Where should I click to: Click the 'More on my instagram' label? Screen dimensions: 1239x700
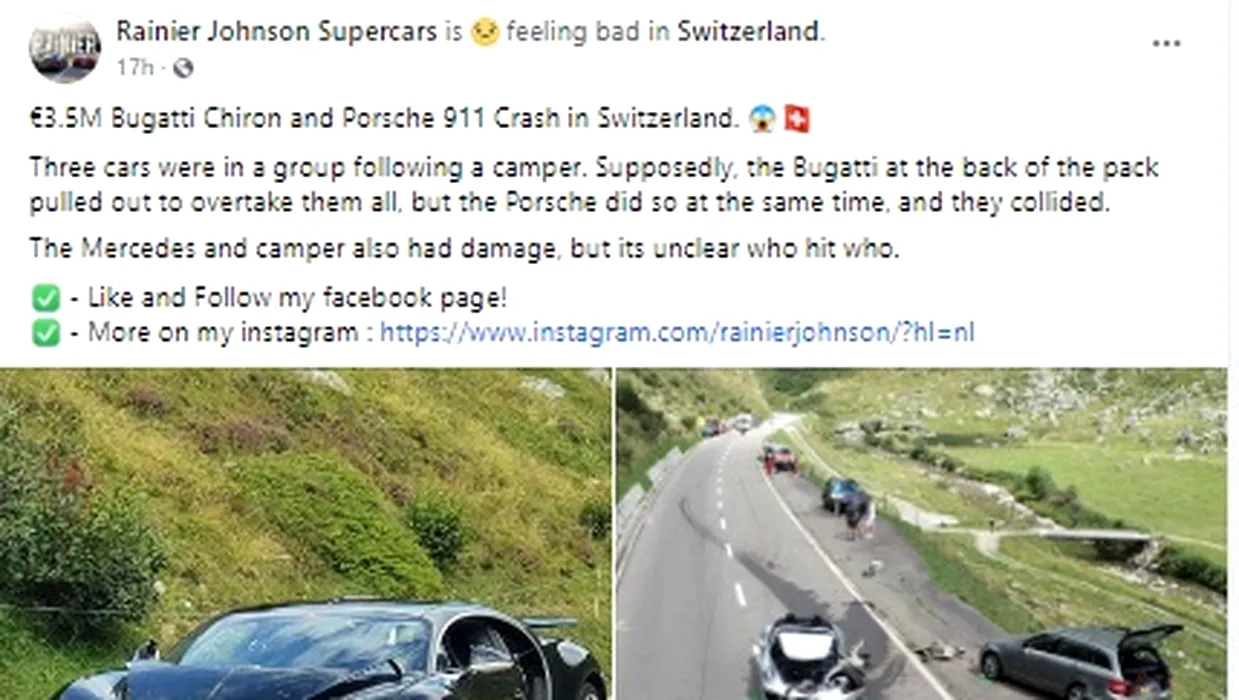tap(223, 332)
